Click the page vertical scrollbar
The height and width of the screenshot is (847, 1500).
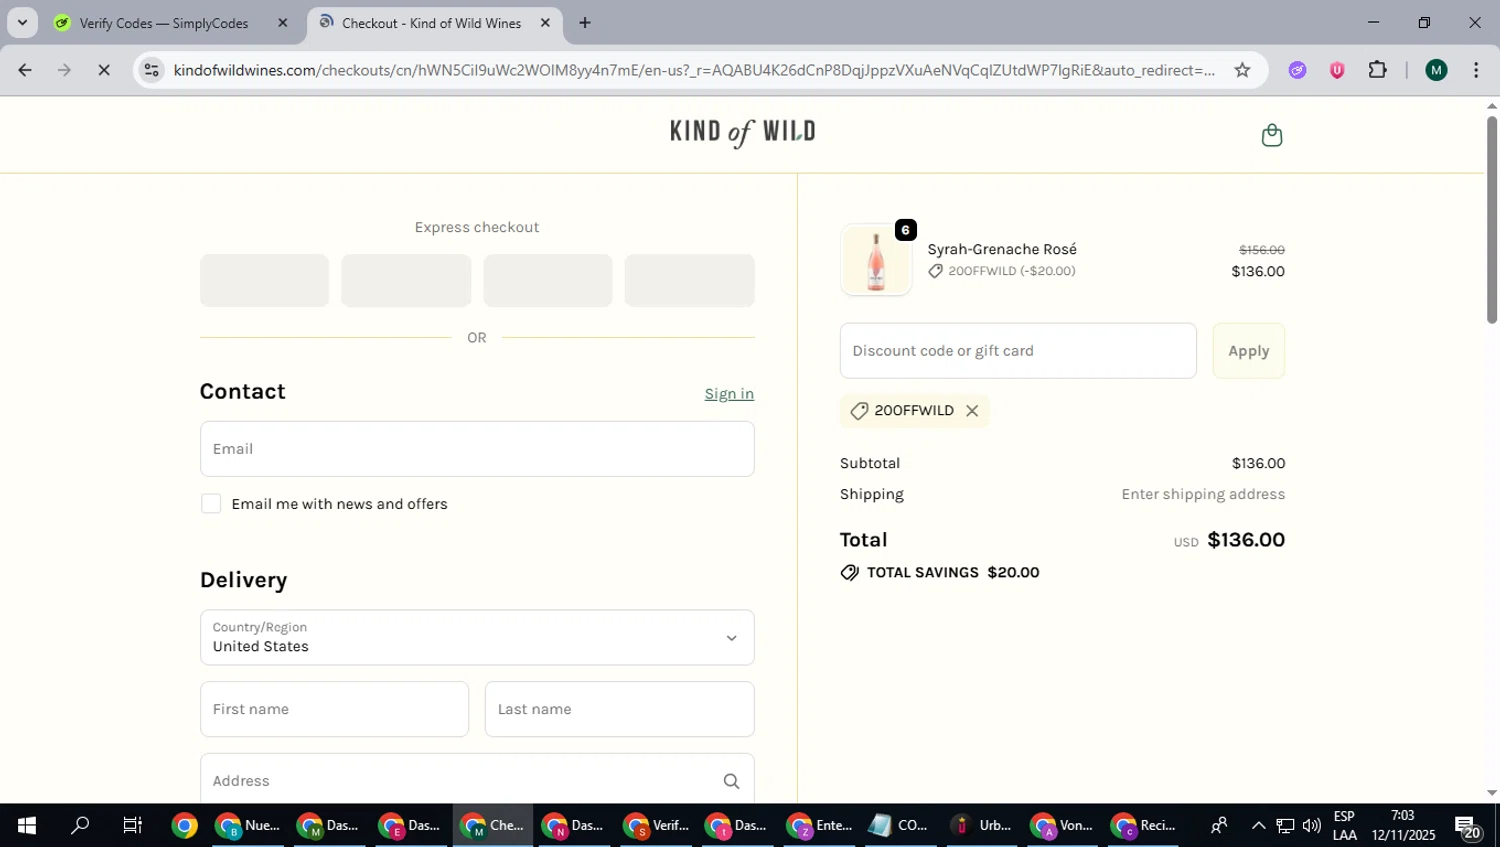pyautogui.click(x=1492, y=220)
